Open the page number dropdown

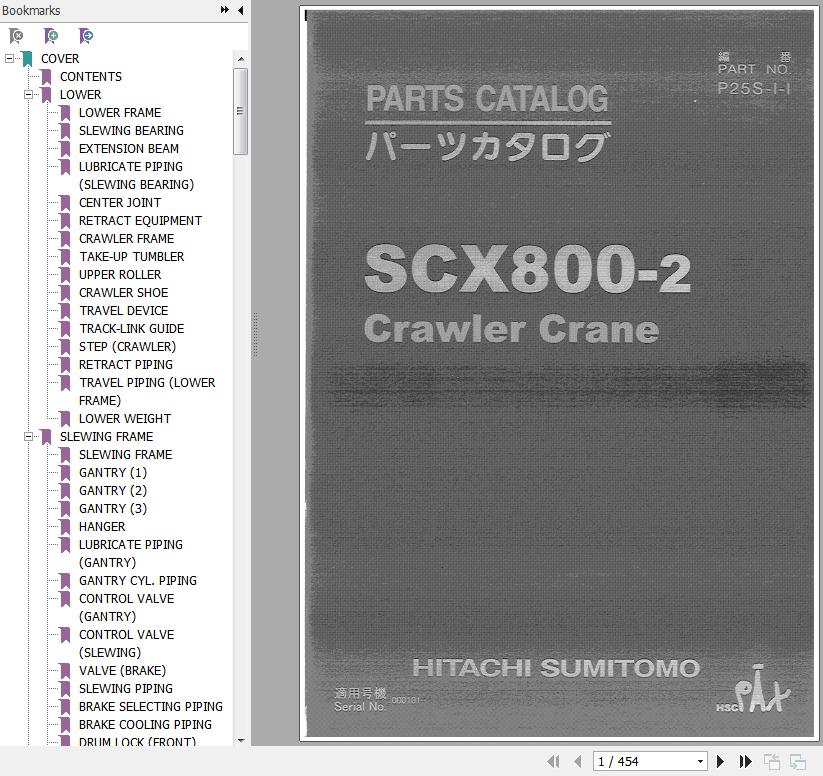point(700,761)
